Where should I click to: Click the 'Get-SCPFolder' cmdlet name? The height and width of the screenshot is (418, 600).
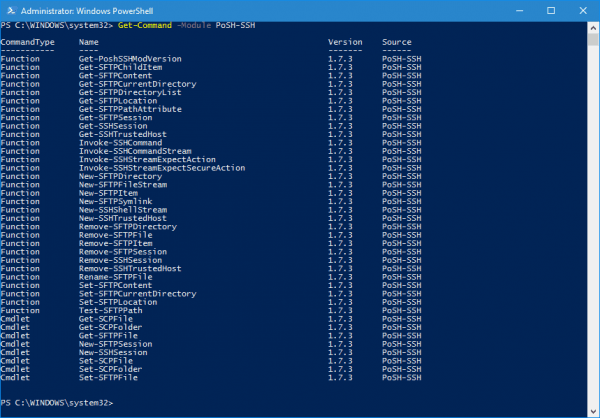click(x=111, y=328)
